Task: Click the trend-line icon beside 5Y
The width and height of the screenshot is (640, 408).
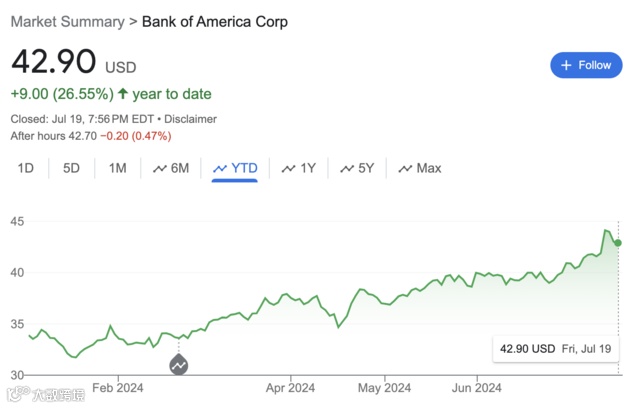Action: coord(347,169)
